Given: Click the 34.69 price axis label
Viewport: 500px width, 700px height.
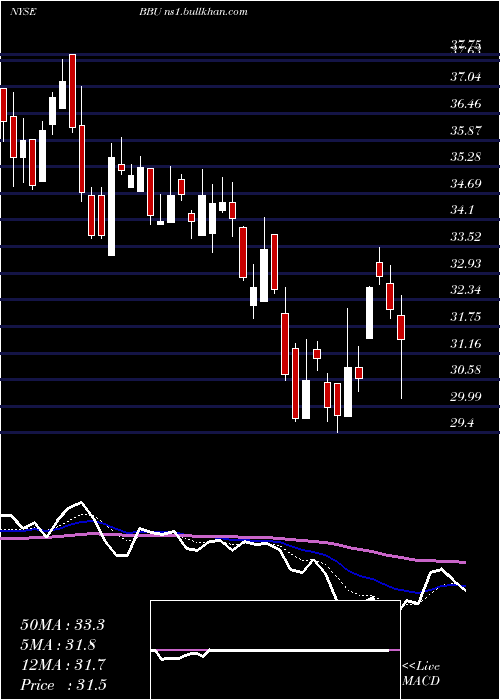Looking at the screenshot, I should click(x=466, y=183).
